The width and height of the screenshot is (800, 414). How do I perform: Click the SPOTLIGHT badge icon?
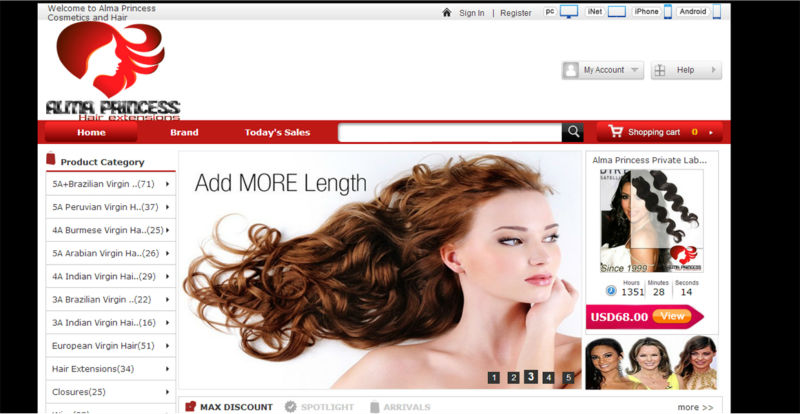click(x=290, y=406)
